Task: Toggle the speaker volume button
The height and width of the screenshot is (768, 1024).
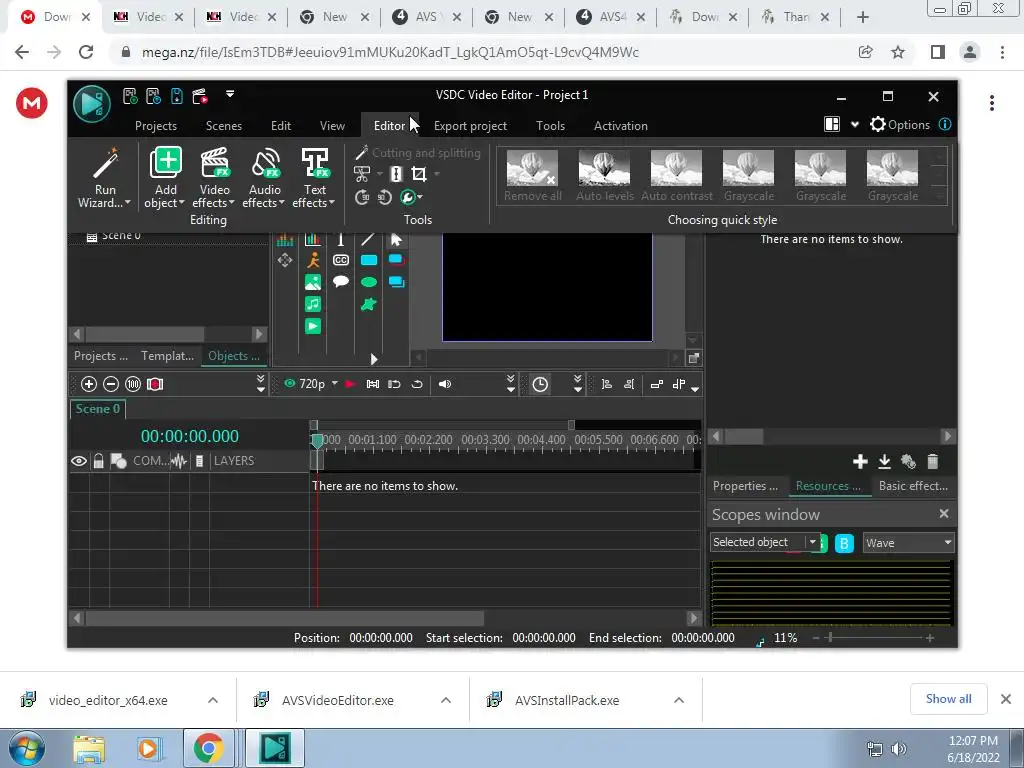Action: coord(445,384)
